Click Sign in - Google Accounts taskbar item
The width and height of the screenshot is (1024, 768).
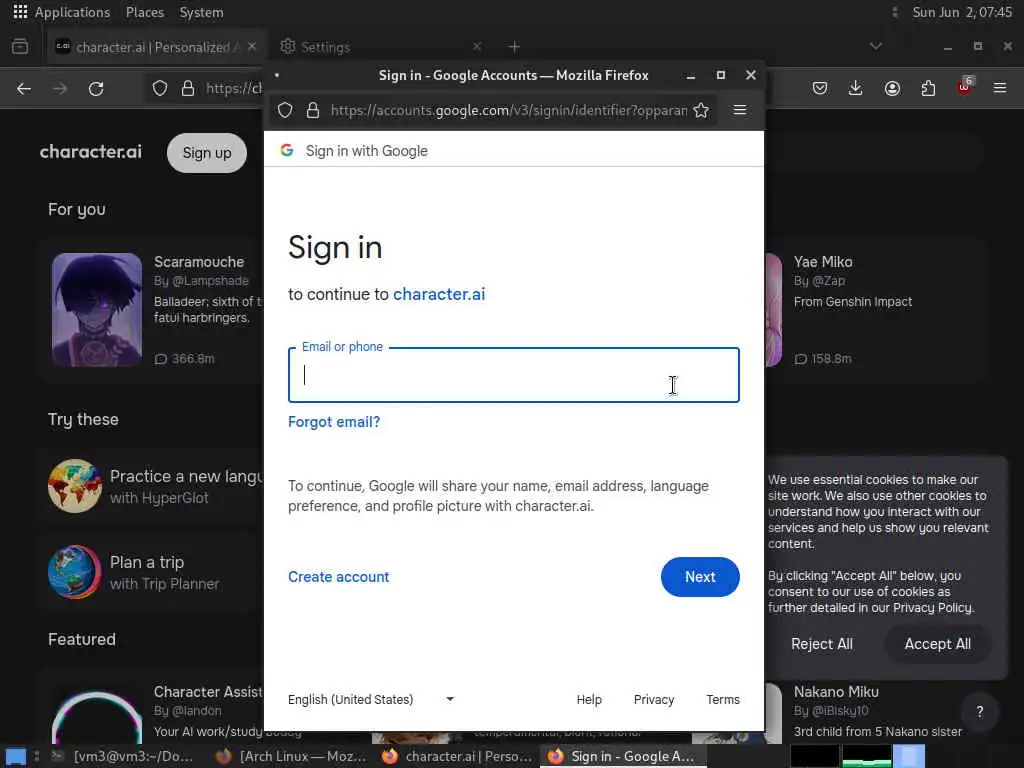point(622,756)
